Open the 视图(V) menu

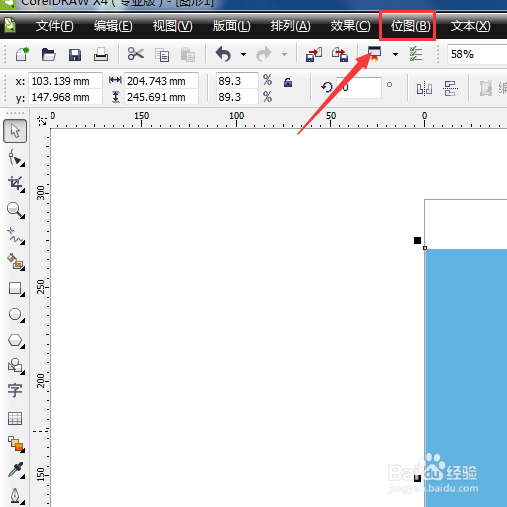172,26
